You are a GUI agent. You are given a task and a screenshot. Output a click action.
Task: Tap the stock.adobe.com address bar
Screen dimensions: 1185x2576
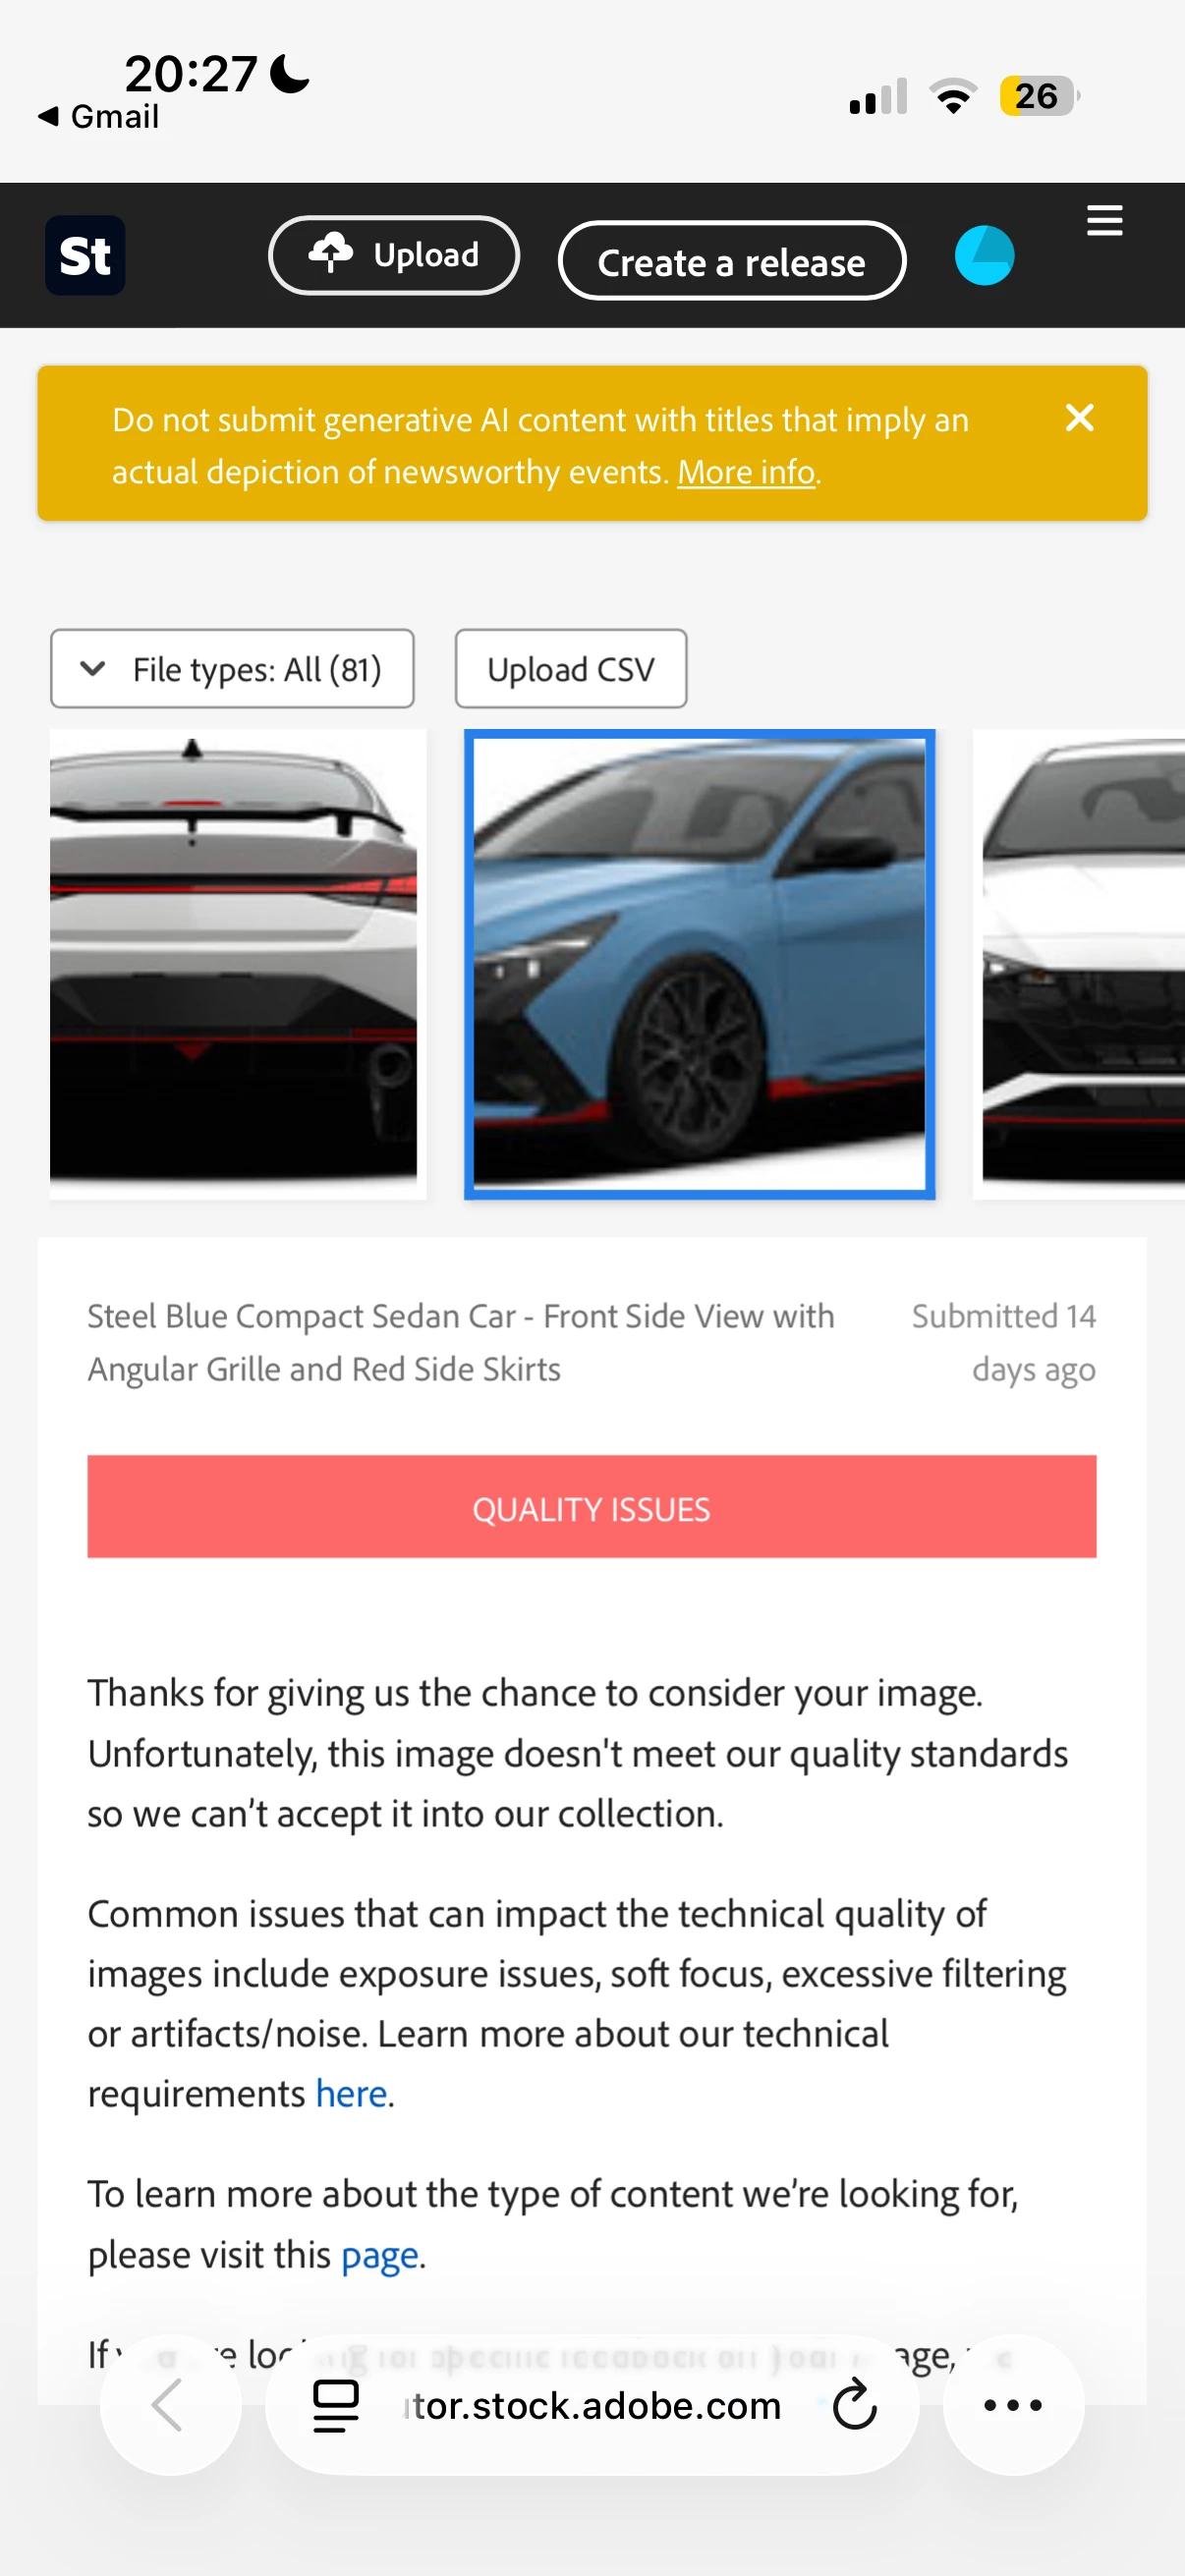(x=594, y=2405)
